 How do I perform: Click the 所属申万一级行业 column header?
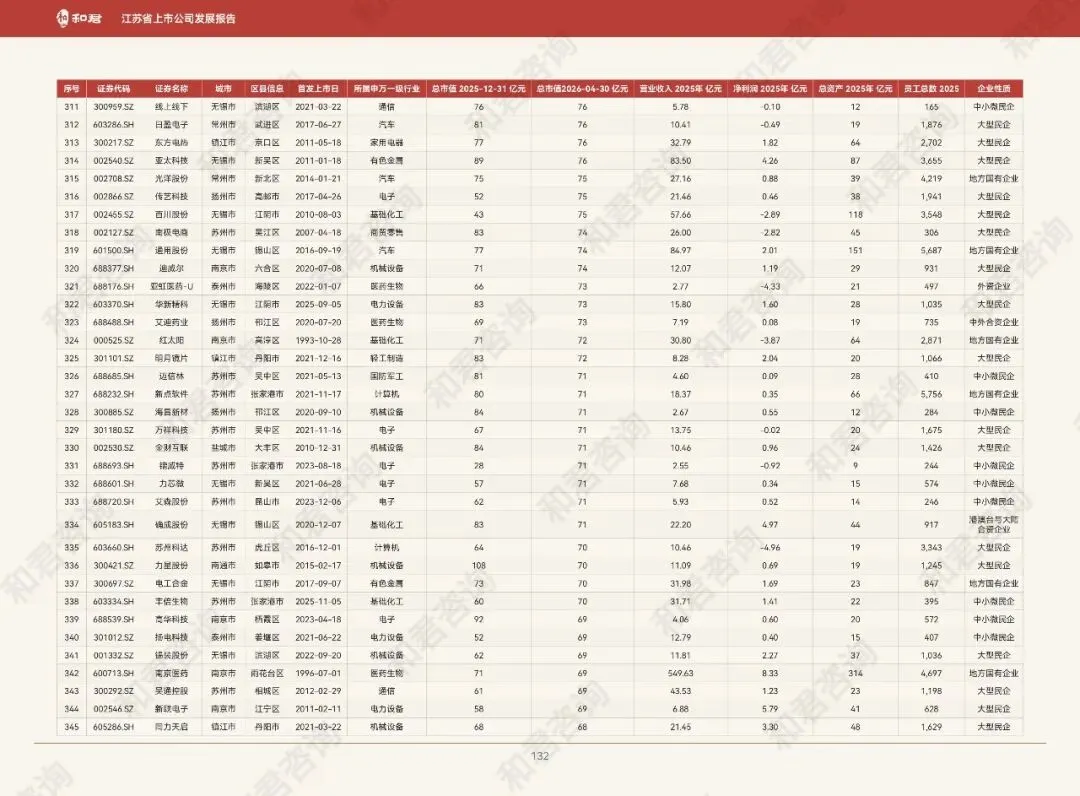pyautogui.click(x=386, y=89)
